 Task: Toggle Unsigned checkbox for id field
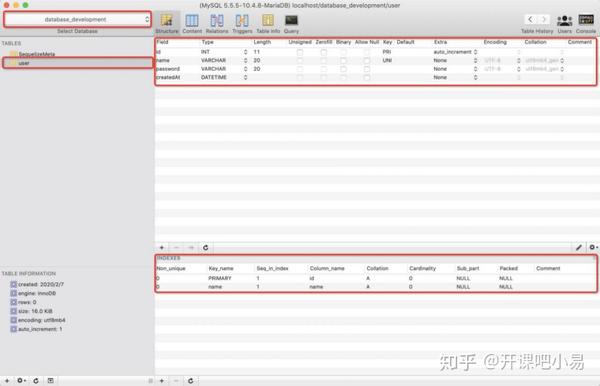coord(300,52)
